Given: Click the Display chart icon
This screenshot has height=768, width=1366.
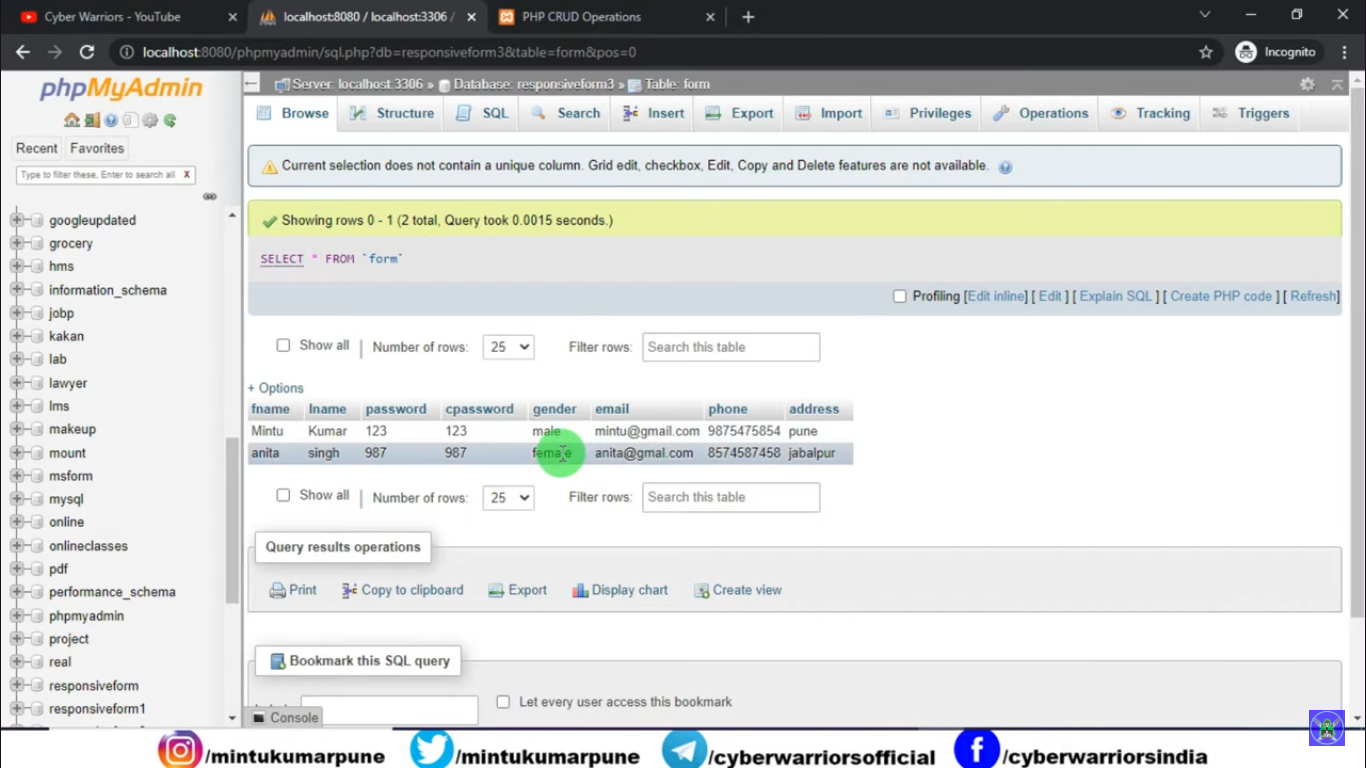Looking at the screenshot, I should tap(580, 591).
